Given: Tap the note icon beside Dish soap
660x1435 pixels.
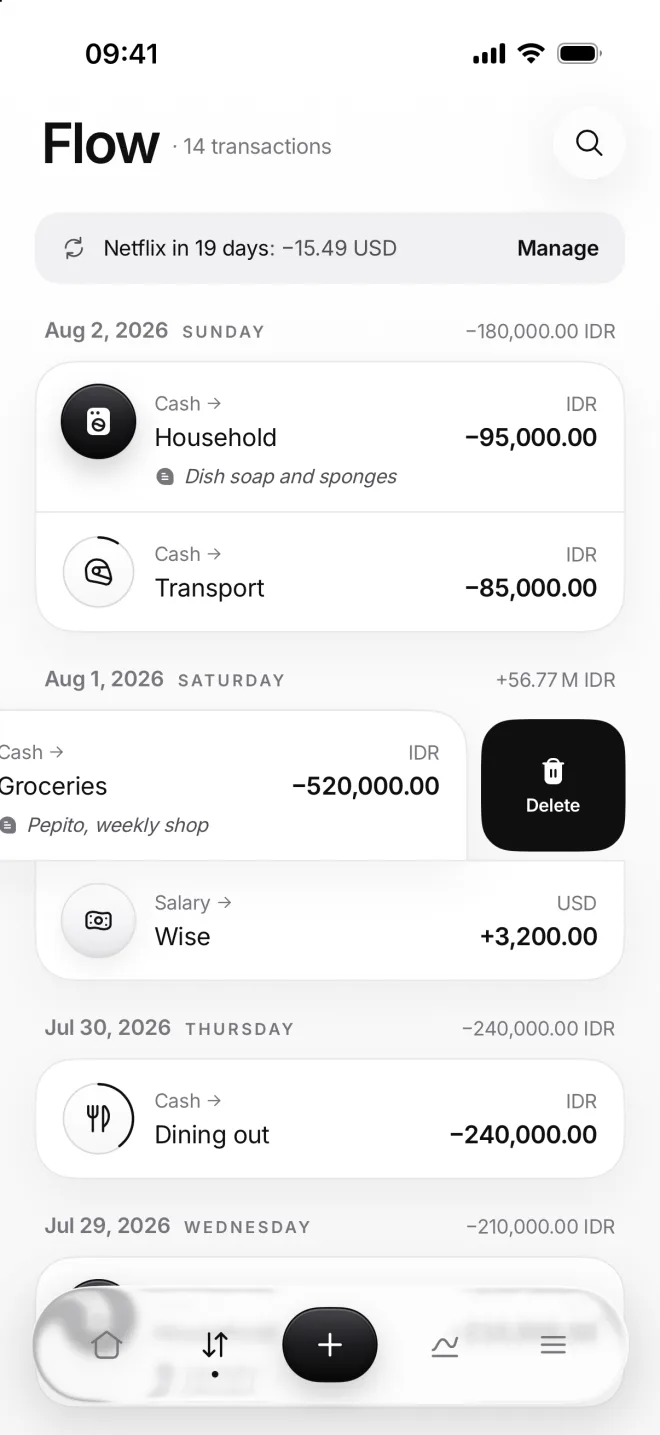Looking at the screenshot, I should coord(165,477).
